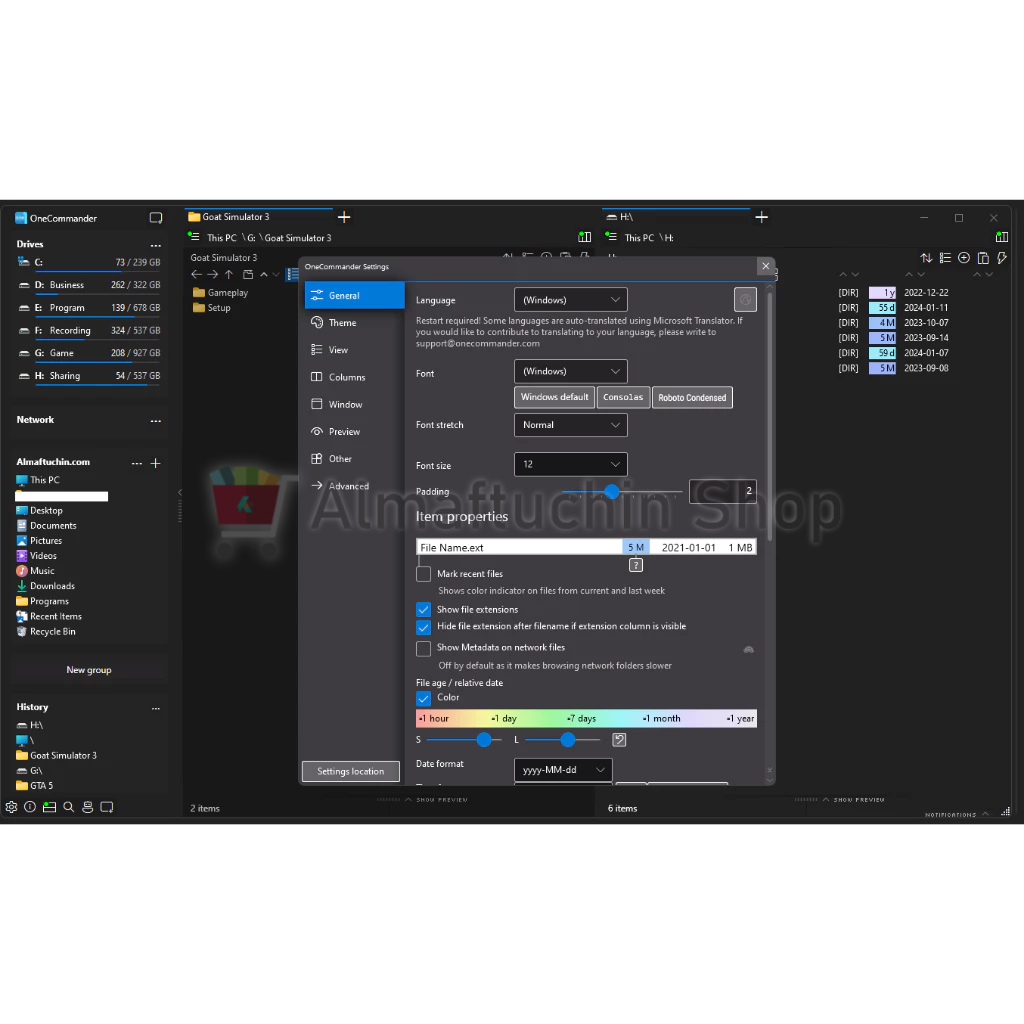Go up one folder level
This screenshot has height=1024, width=1024.
click(x=229, y=274)
